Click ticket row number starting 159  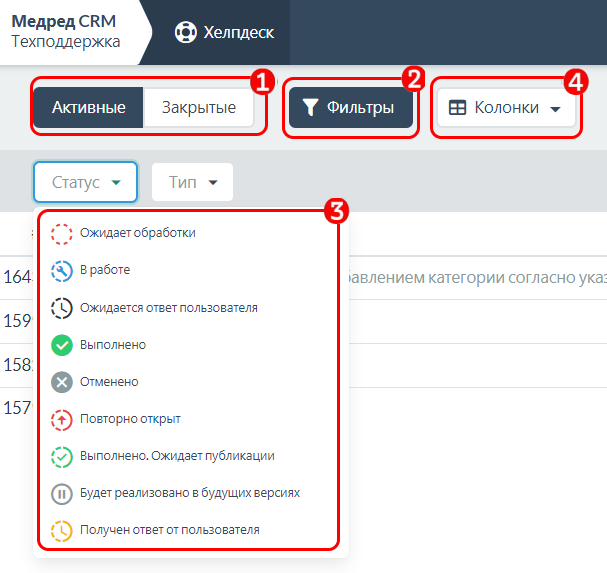[x=18, y=321]
